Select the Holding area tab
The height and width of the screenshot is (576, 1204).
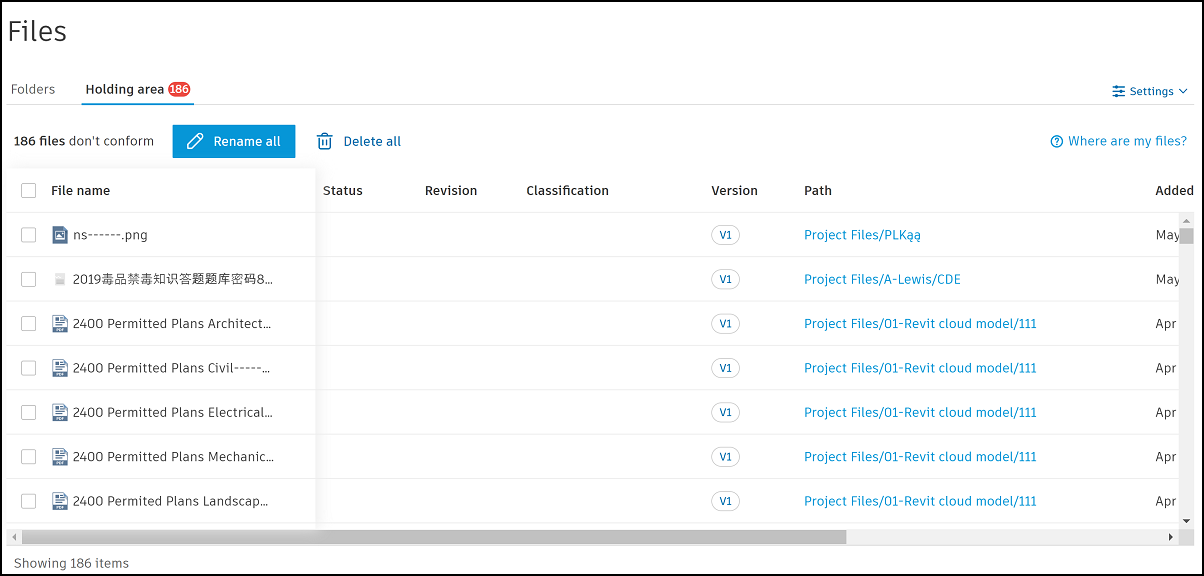[x=125, y=89]
